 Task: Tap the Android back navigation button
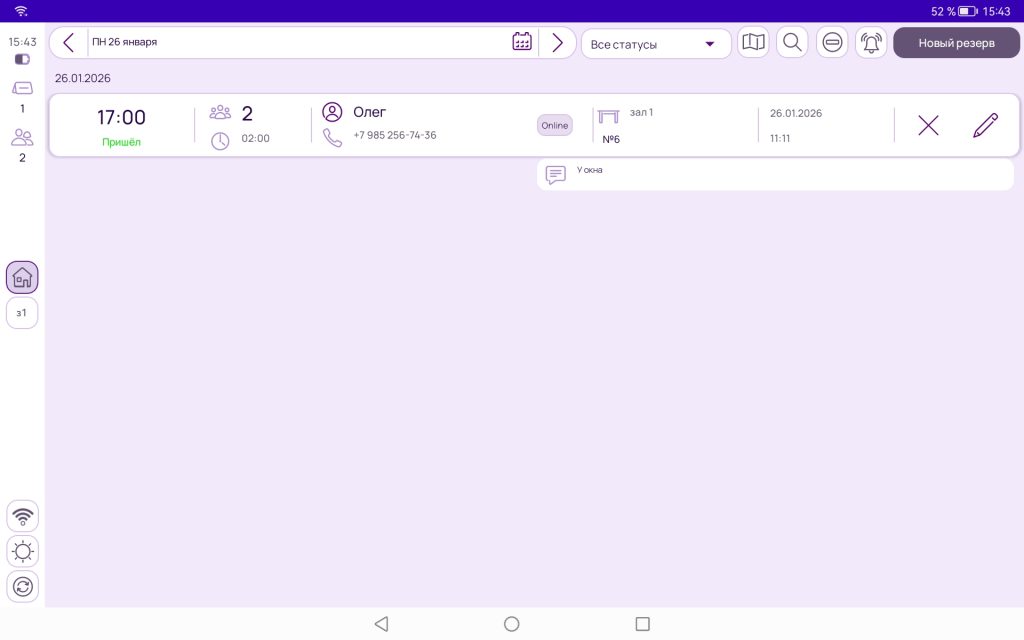(380, 624)
